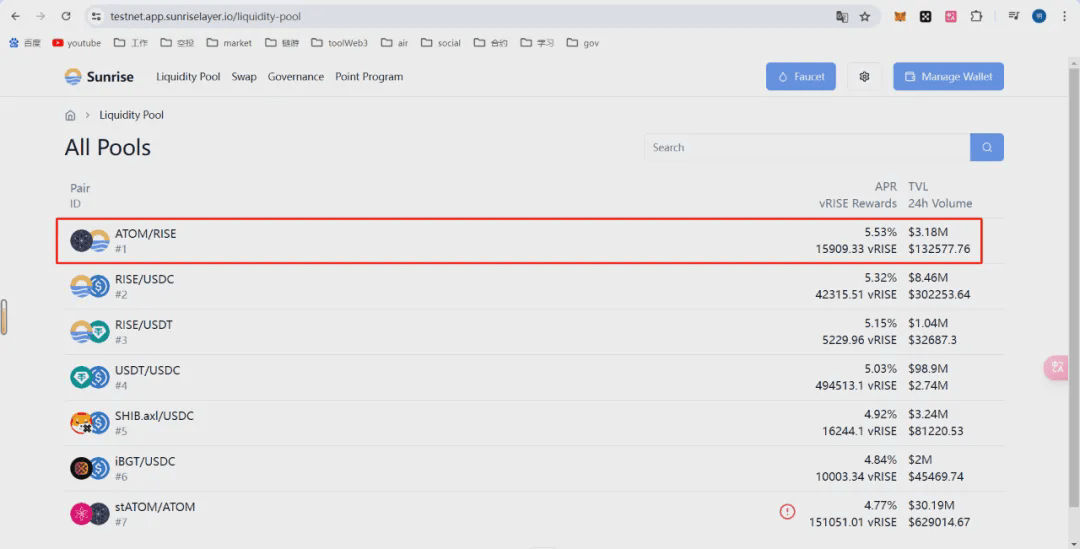Focus the pool Search field
Screen dimensions: 1080x549
pos(807,147)
